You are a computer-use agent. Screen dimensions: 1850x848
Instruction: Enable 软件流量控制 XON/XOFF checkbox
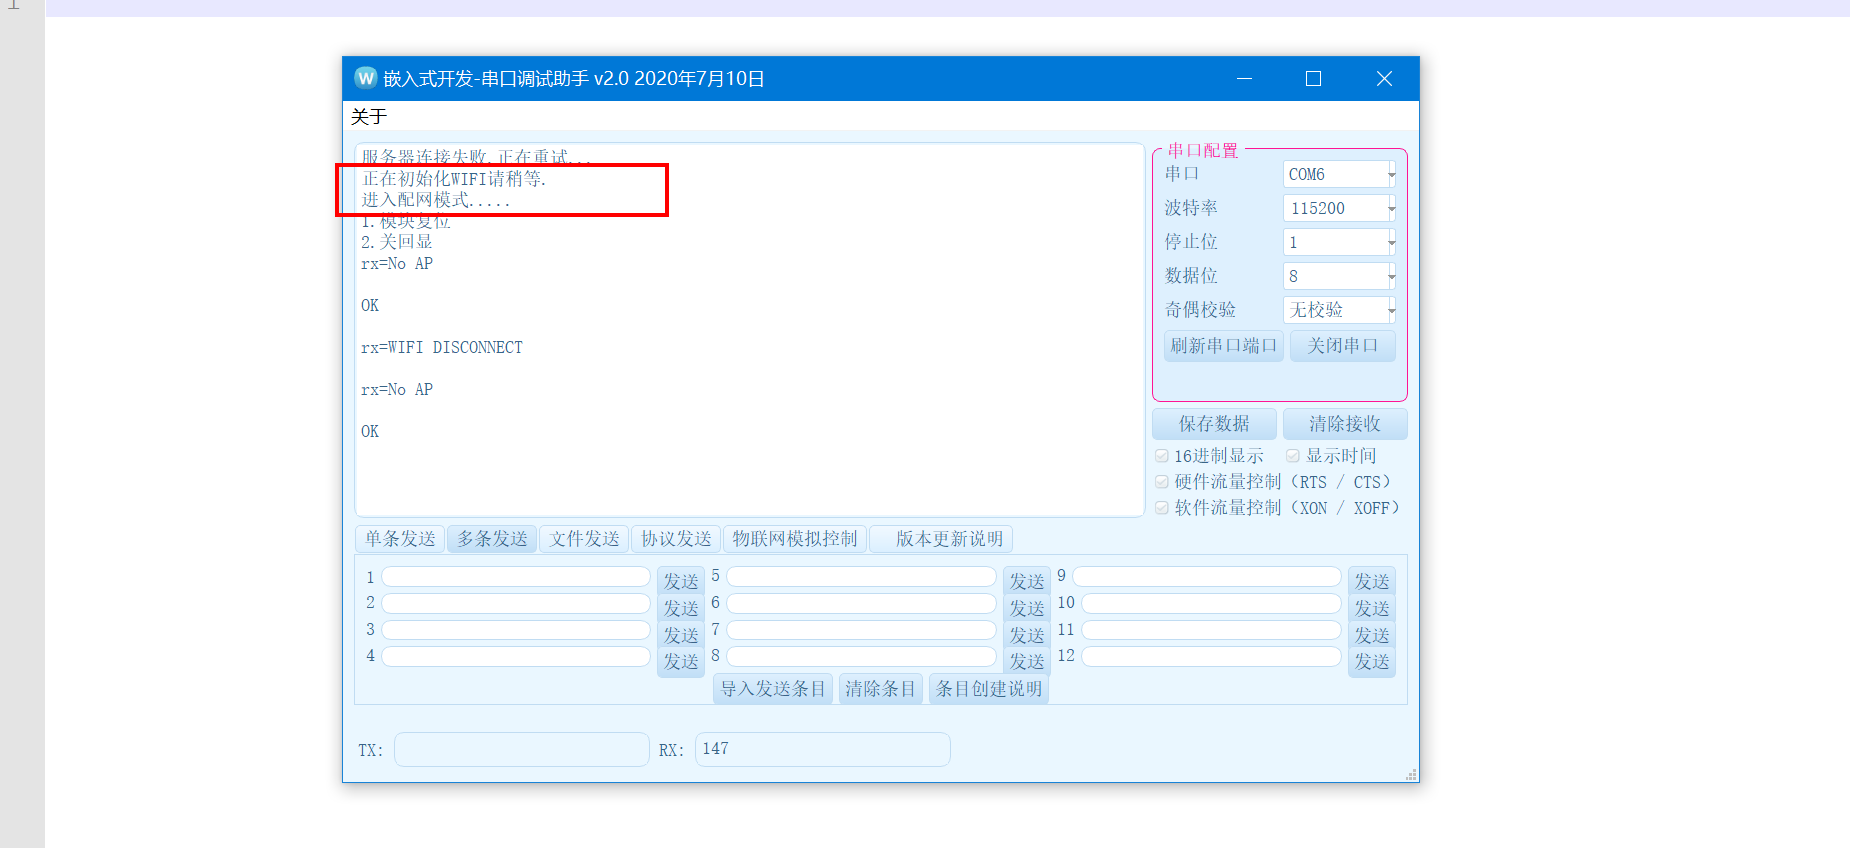[1162, 508]
